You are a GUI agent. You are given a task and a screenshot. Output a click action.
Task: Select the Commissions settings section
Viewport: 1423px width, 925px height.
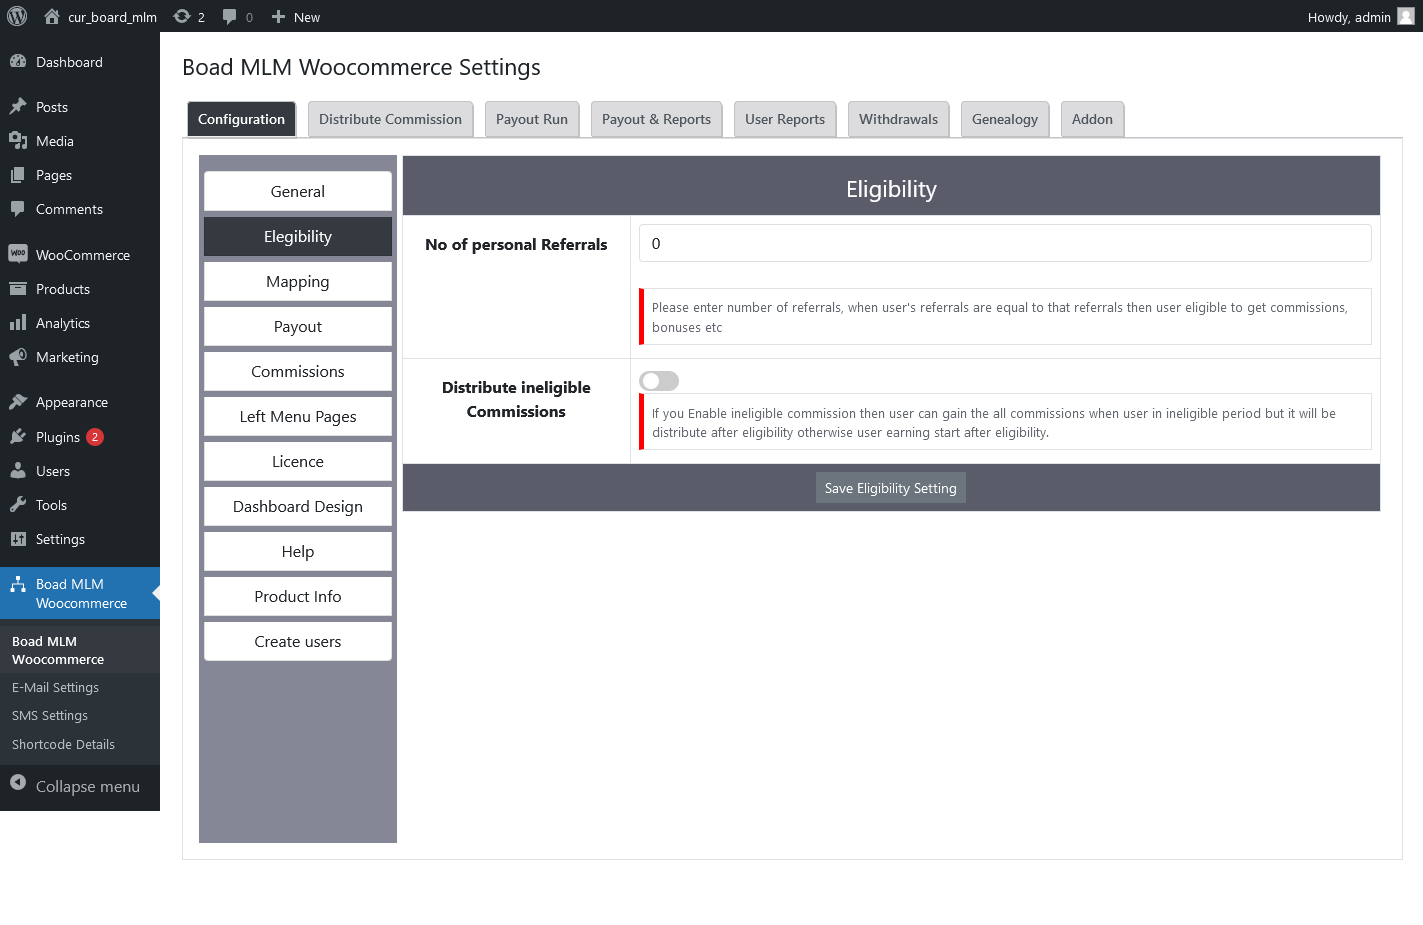pos(297,371)
